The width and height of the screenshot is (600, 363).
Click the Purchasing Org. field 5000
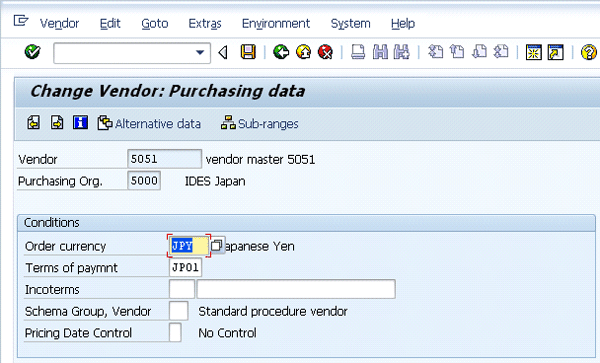point(144,181)
